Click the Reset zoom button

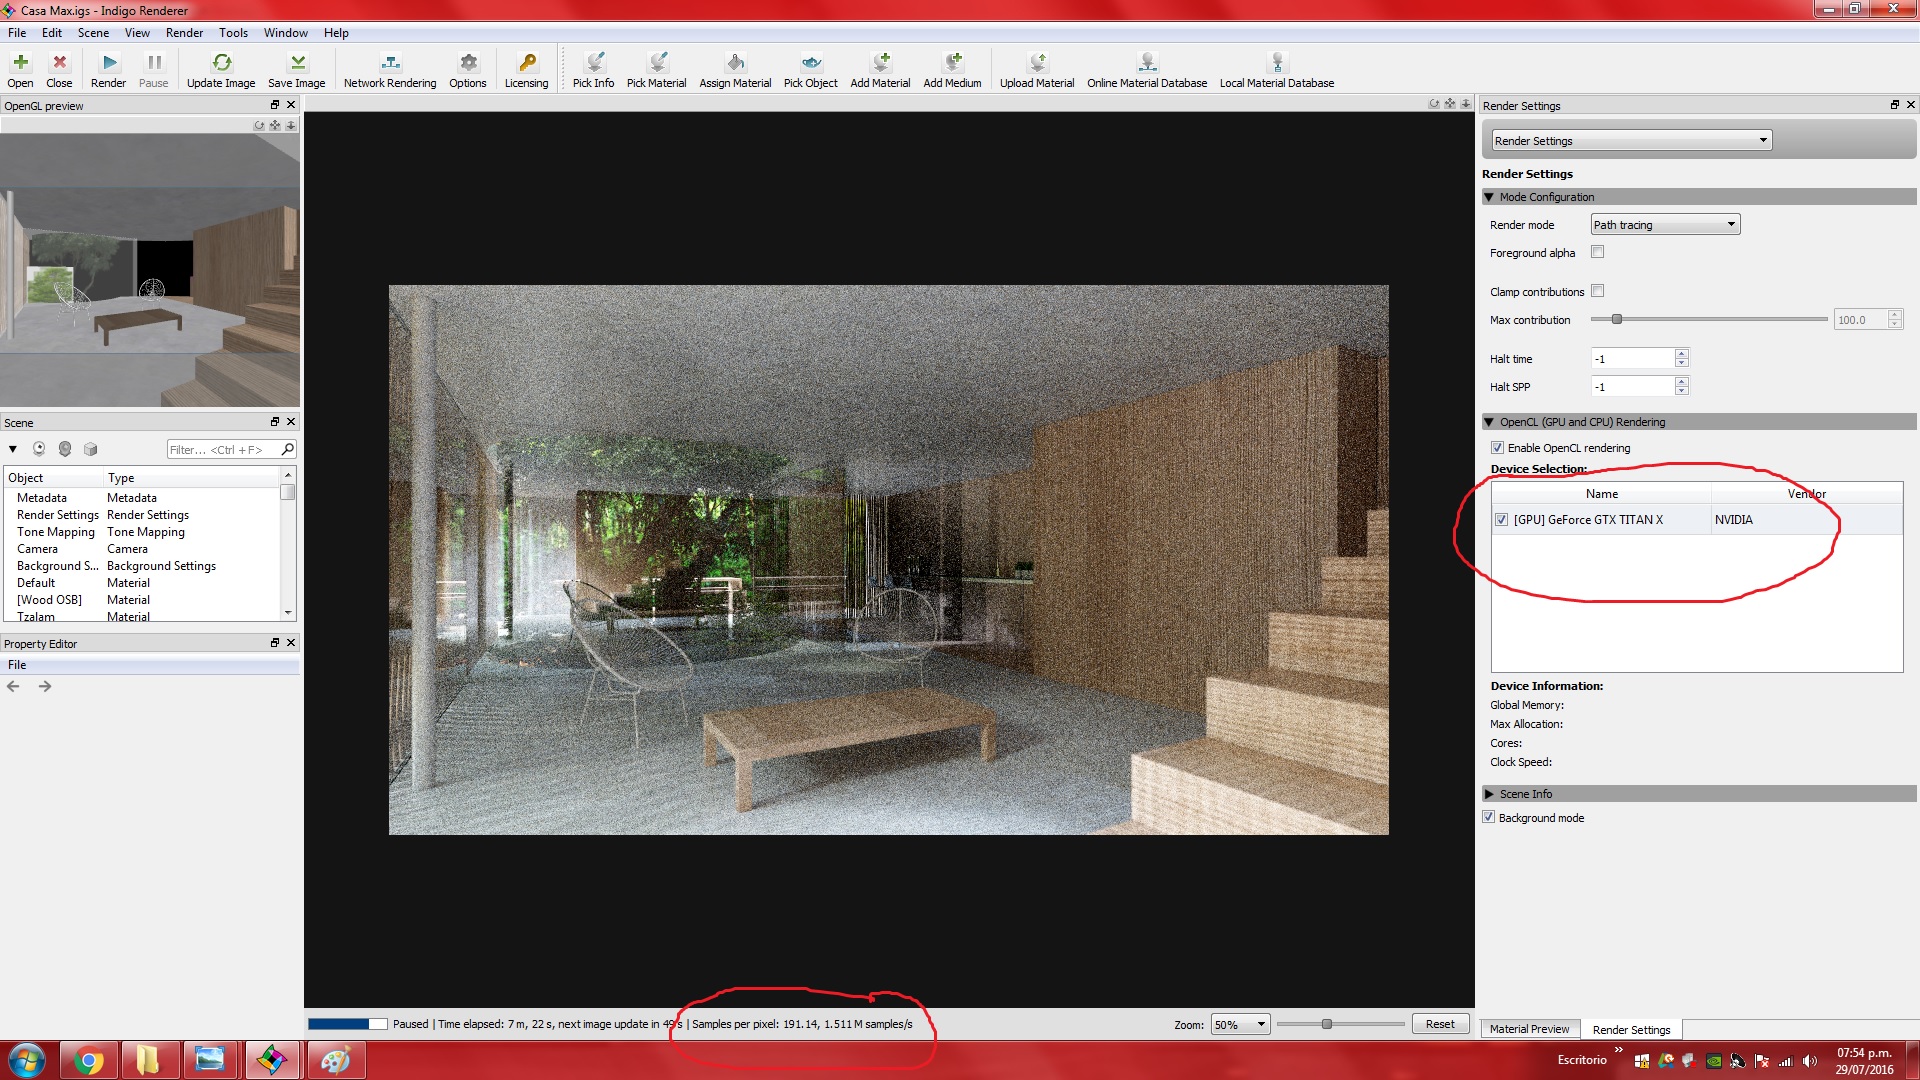pos(1440,1024)
